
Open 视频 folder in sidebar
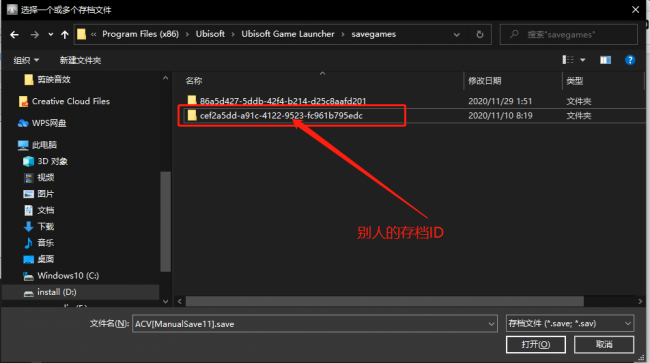39,177
